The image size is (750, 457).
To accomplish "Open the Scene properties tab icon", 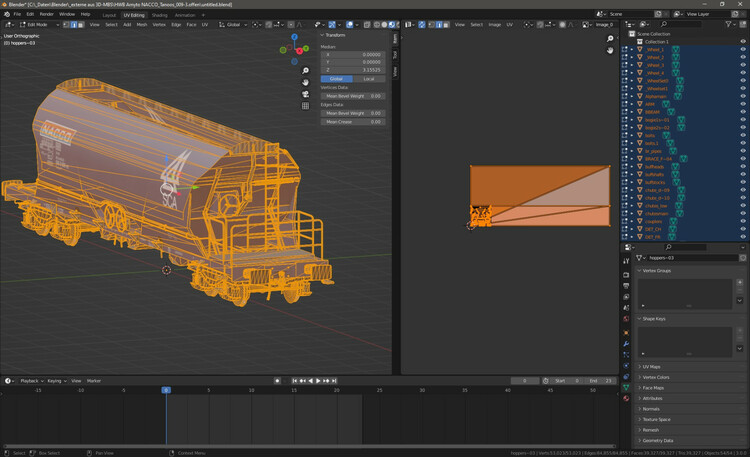I will click(626, 308).
